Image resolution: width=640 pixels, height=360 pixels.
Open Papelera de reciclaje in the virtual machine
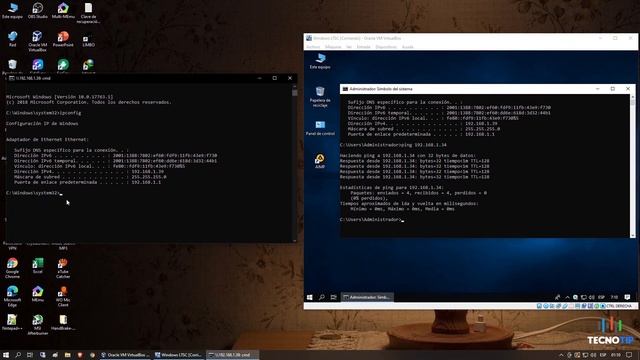pyautogui.click(x=320, y=96)
